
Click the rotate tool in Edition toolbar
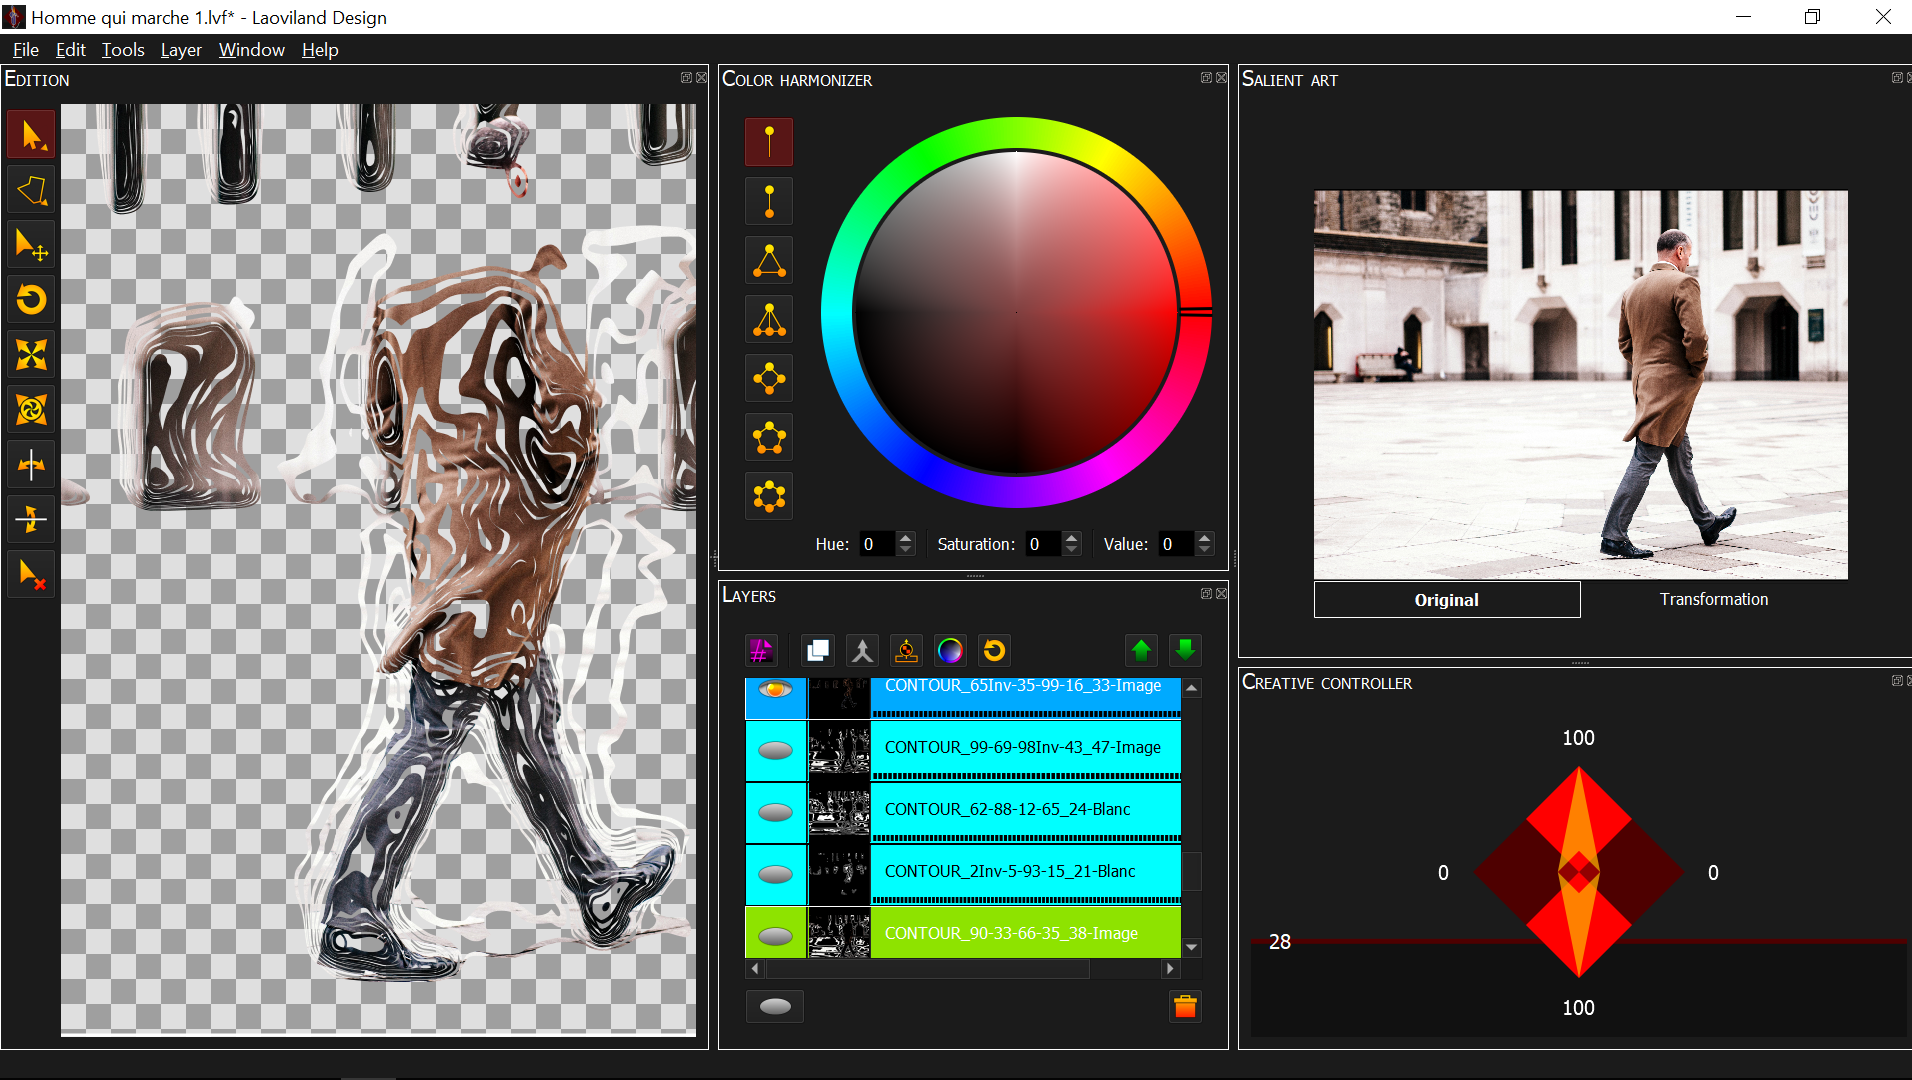pos(31,300)
